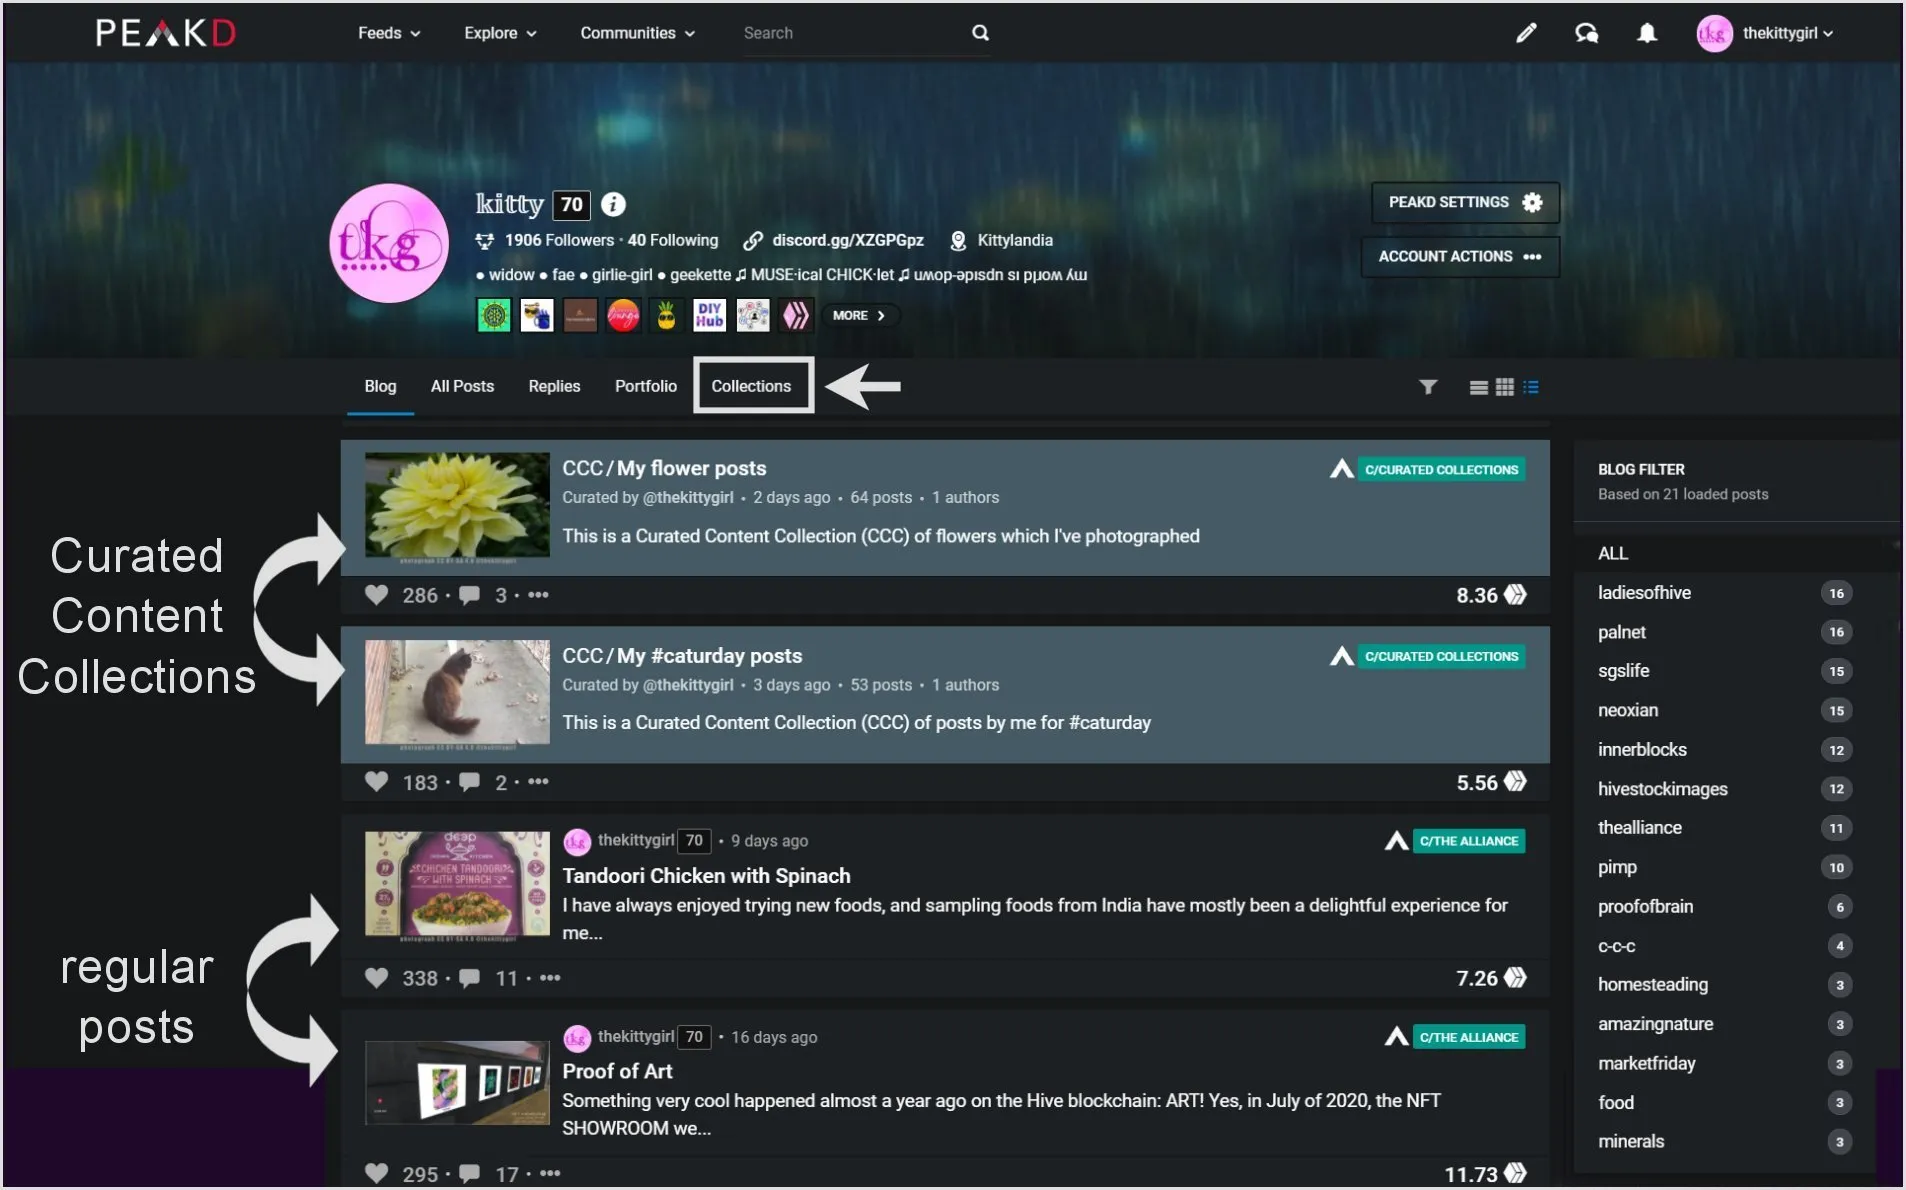Click the pink Hive logo badge icon
This screenshot has width=1906, height=1190.
tap(796, 315)
